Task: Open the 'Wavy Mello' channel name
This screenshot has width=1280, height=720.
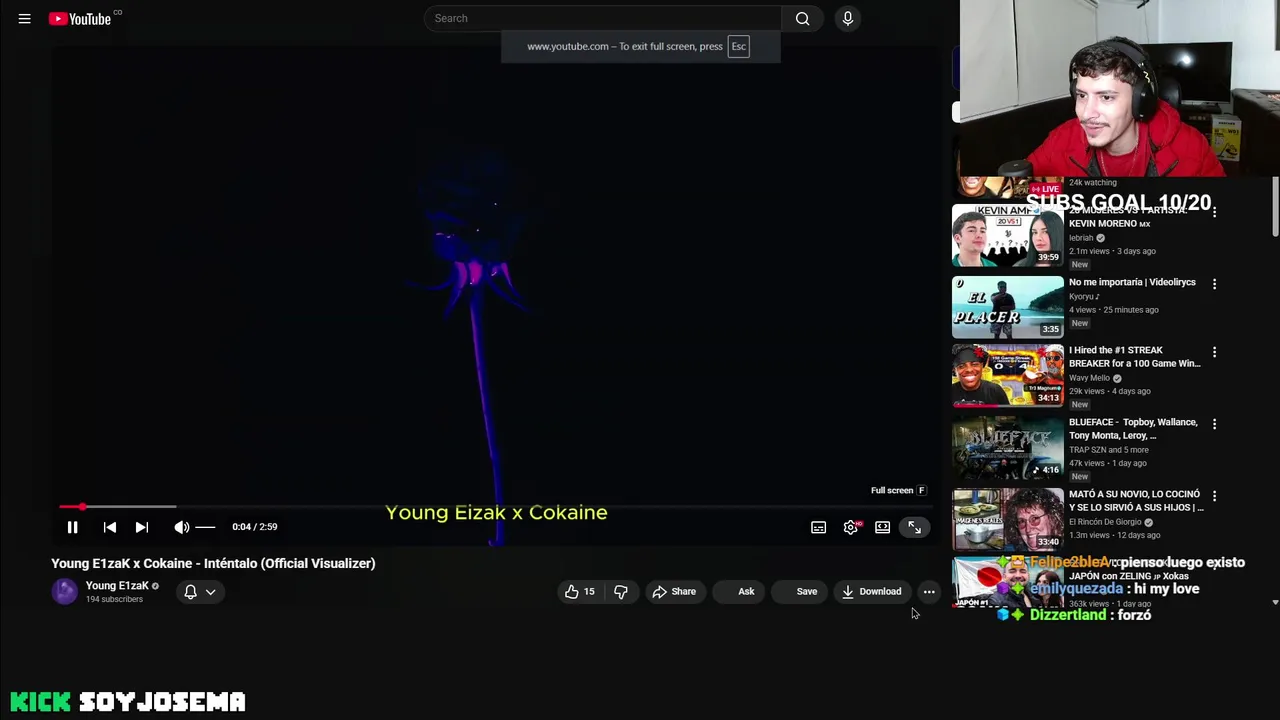Action: (1089, 378)
